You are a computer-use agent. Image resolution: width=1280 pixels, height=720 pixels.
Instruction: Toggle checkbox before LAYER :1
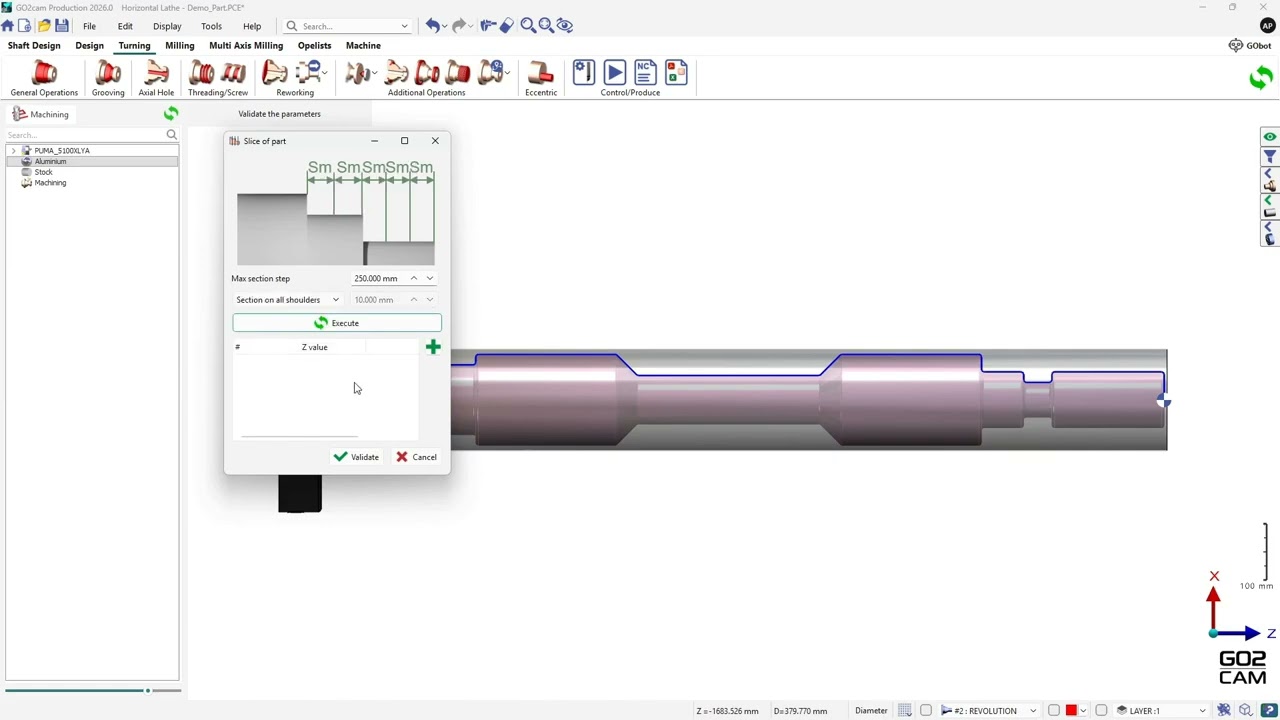1101,710
